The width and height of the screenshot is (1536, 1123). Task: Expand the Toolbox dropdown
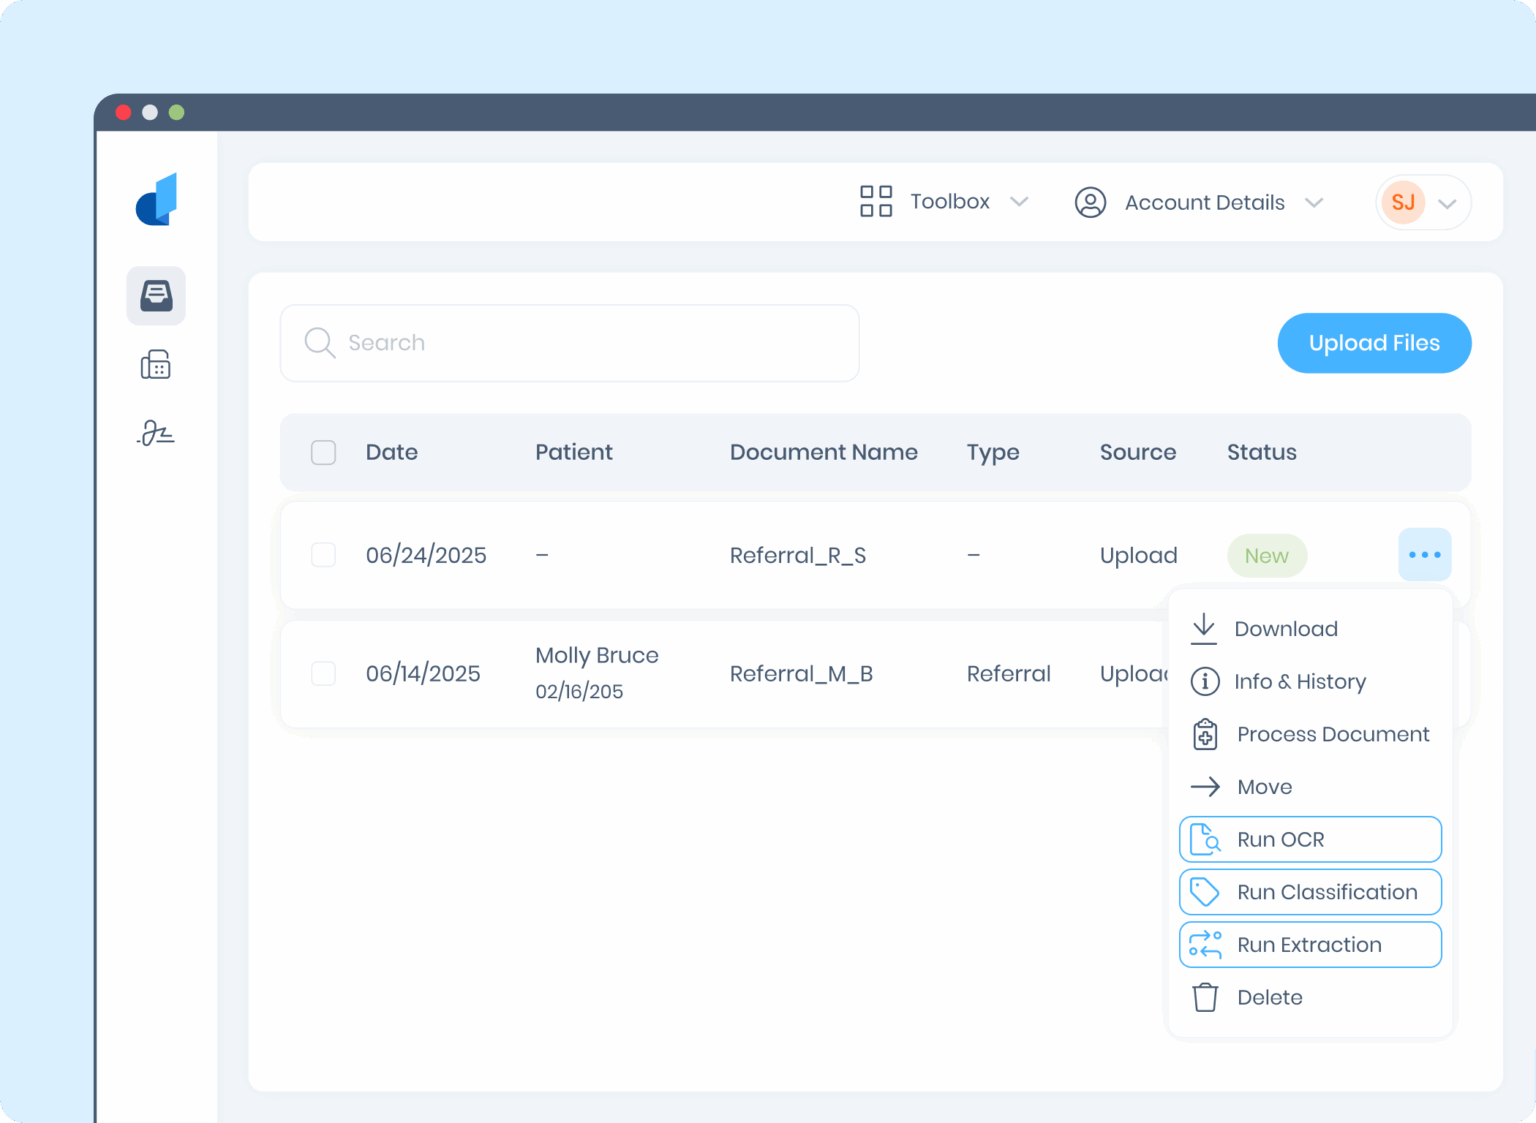(1020, 201)
